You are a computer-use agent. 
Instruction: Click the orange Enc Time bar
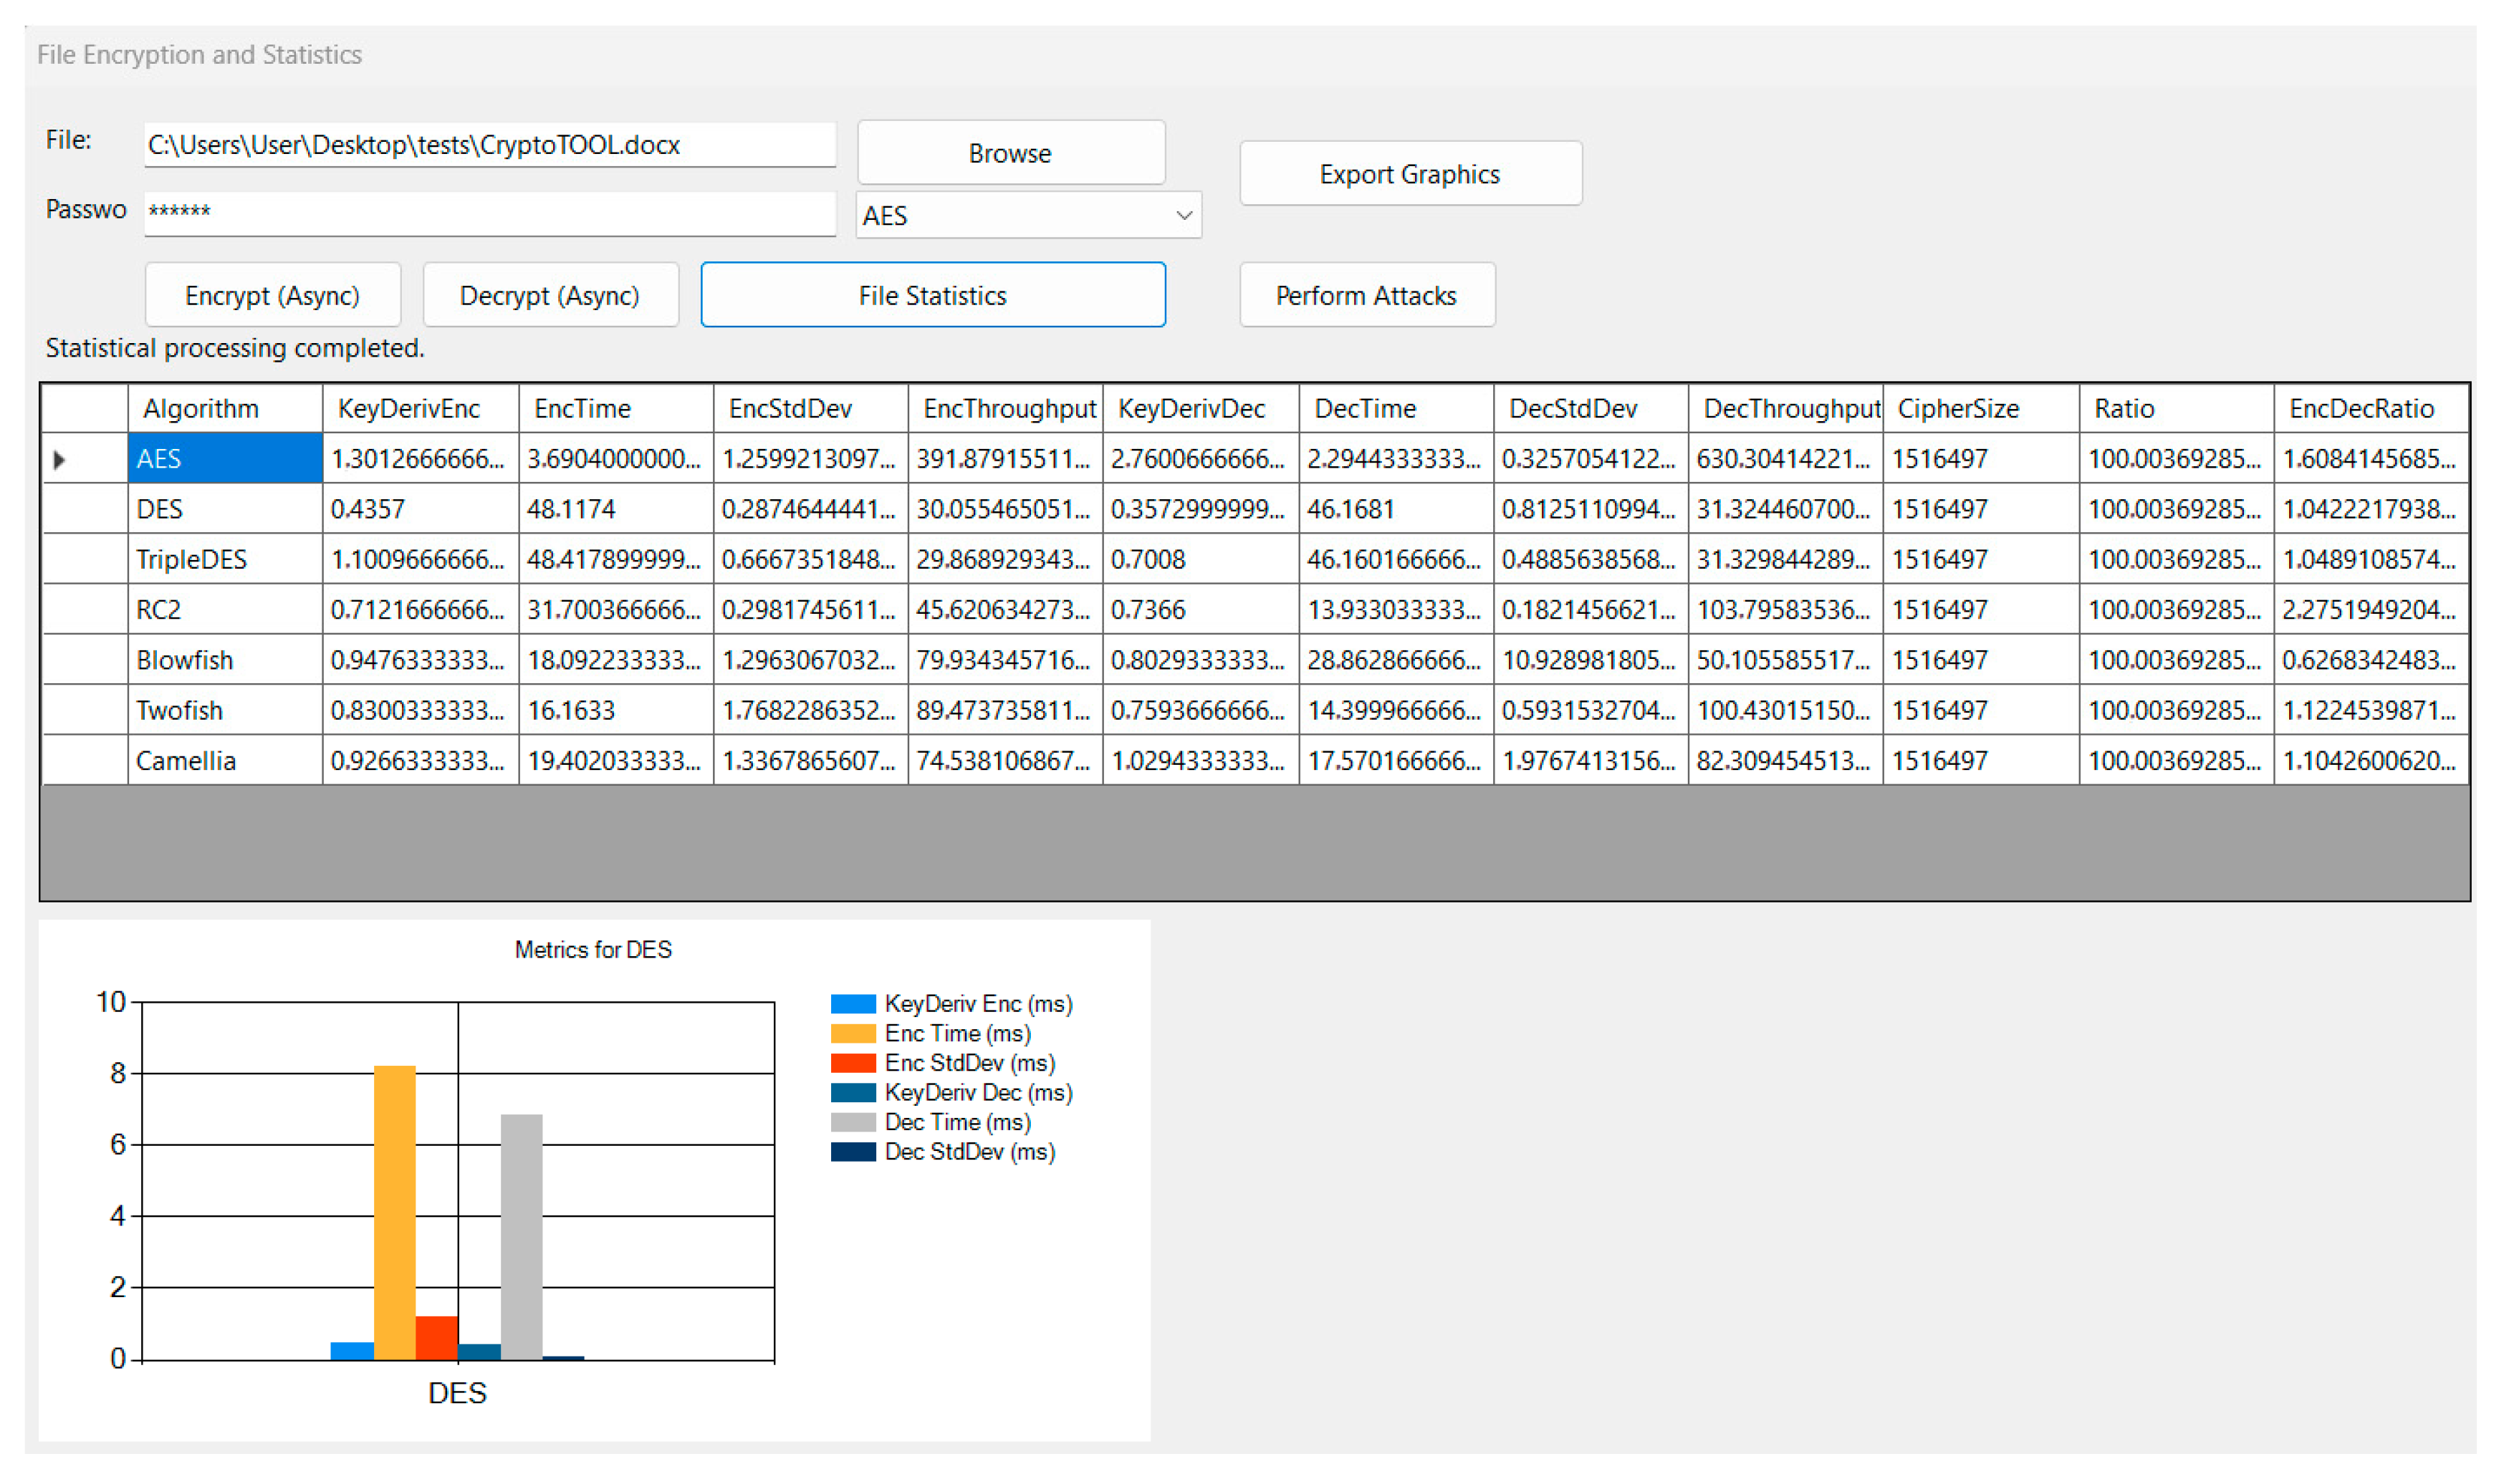pos(395,1211)
